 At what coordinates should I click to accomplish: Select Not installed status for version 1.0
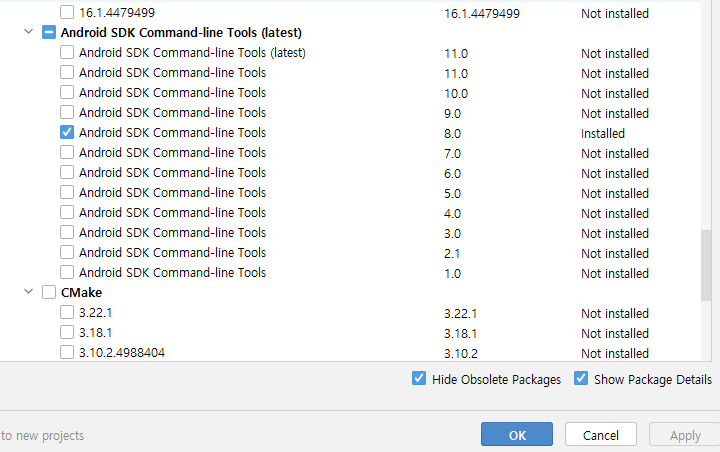[615, 274]
